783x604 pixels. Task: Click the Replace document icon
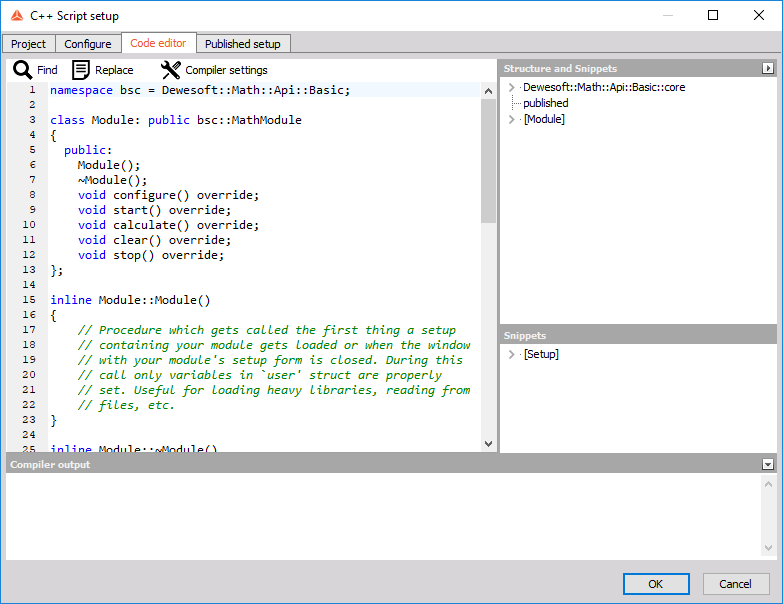80,70
